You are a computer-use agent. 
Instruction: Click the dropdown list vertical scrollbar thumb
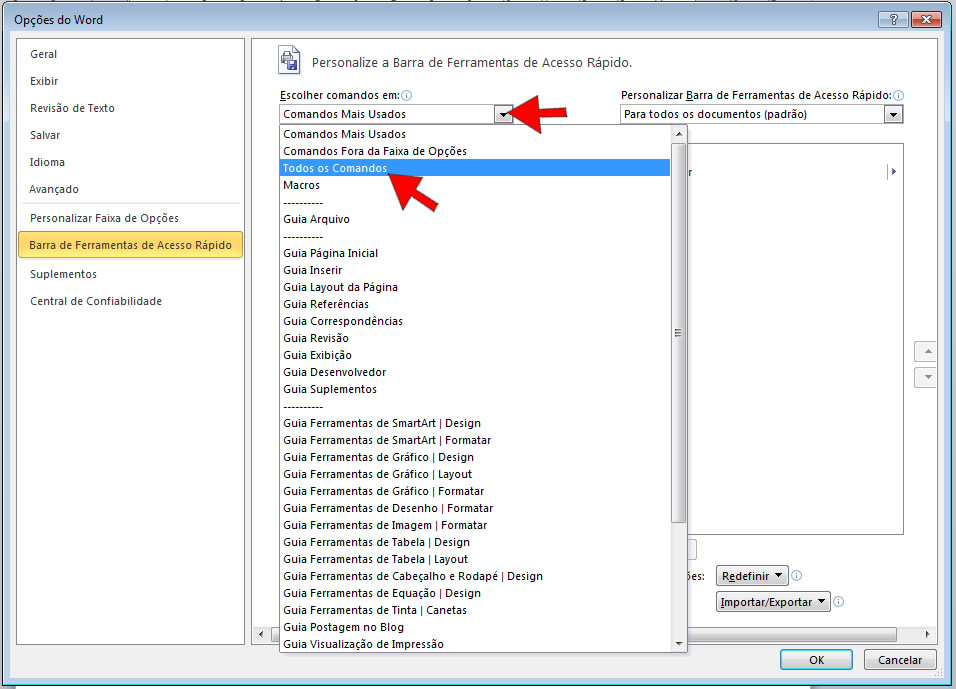tap(679, 333)
